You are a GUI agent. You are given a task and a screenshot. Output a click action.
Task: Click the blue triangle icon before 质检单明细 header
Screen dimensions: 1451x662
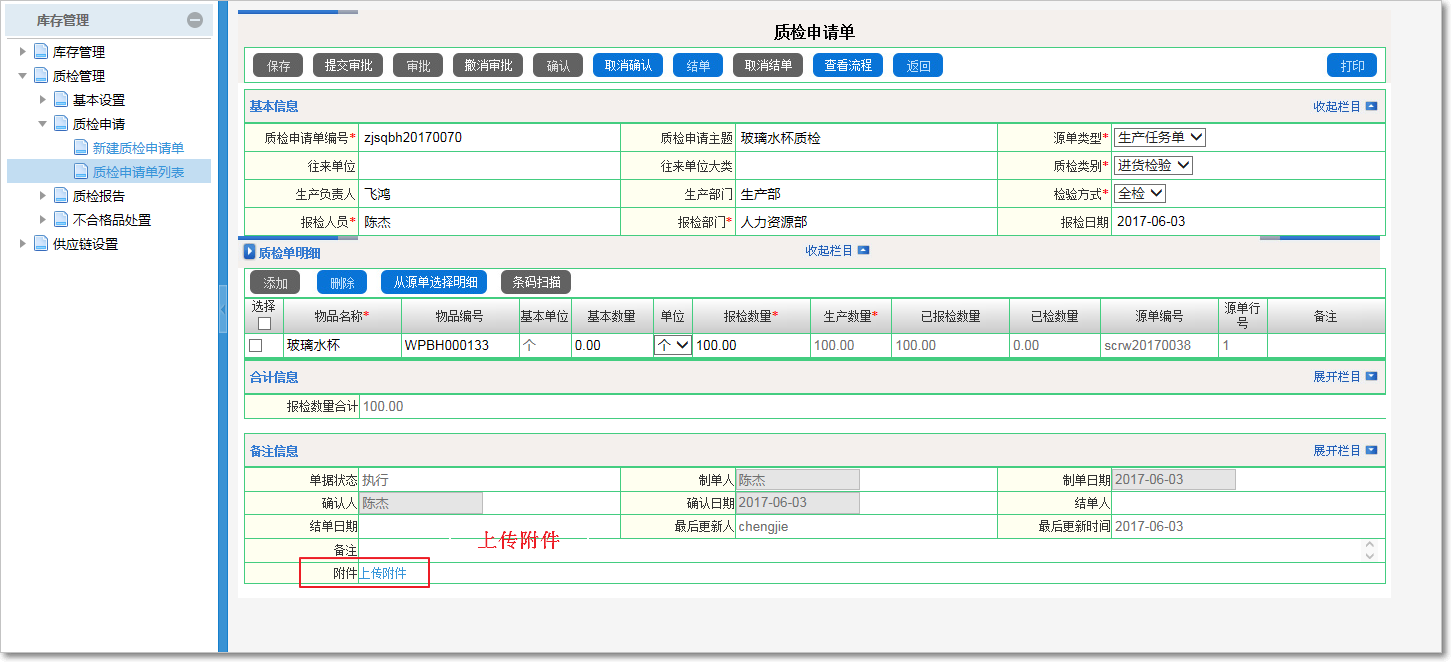pyautogui.click(x=250, y=250)
